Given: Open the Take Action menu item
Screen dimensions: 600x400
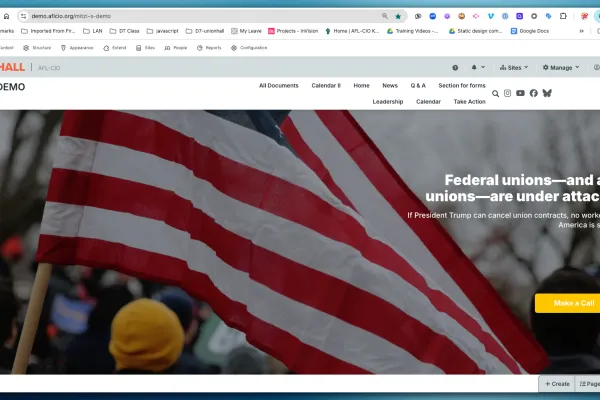Looking at the screenshot, I should (x=469, y=102).
